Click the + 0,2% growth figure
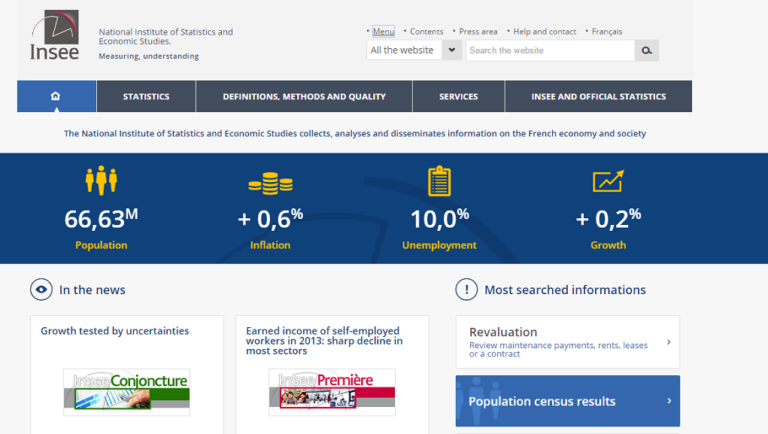This screenshot has height=434, width=768. pos(608,218)
